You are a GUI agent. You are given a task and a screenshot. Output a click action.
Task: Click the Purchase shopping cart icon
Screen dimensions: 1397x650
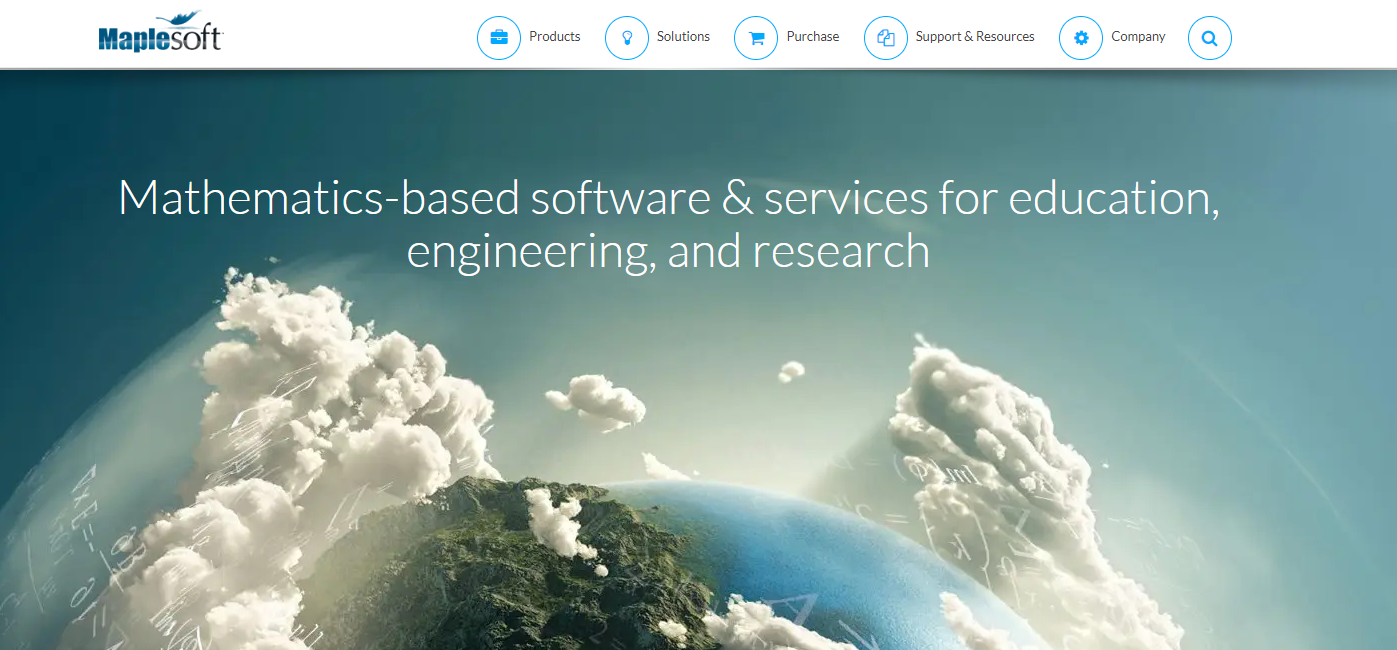point(756,38)
